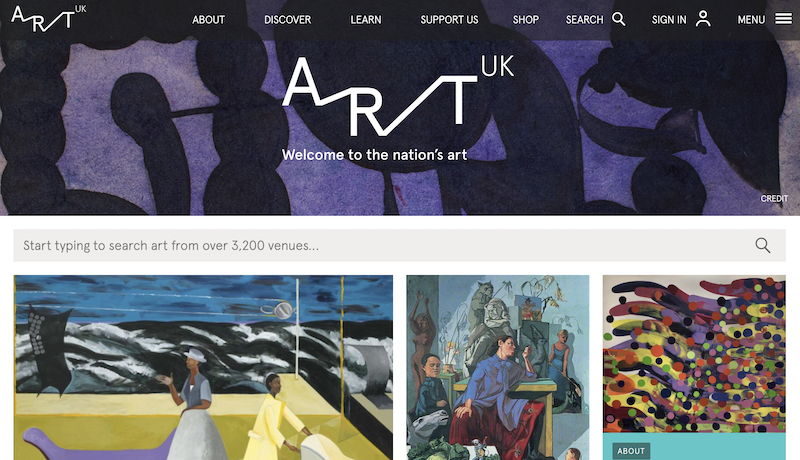Open the seated woman in blue painting
Viewport: 800px width, 460px height.
pos(497,368)
